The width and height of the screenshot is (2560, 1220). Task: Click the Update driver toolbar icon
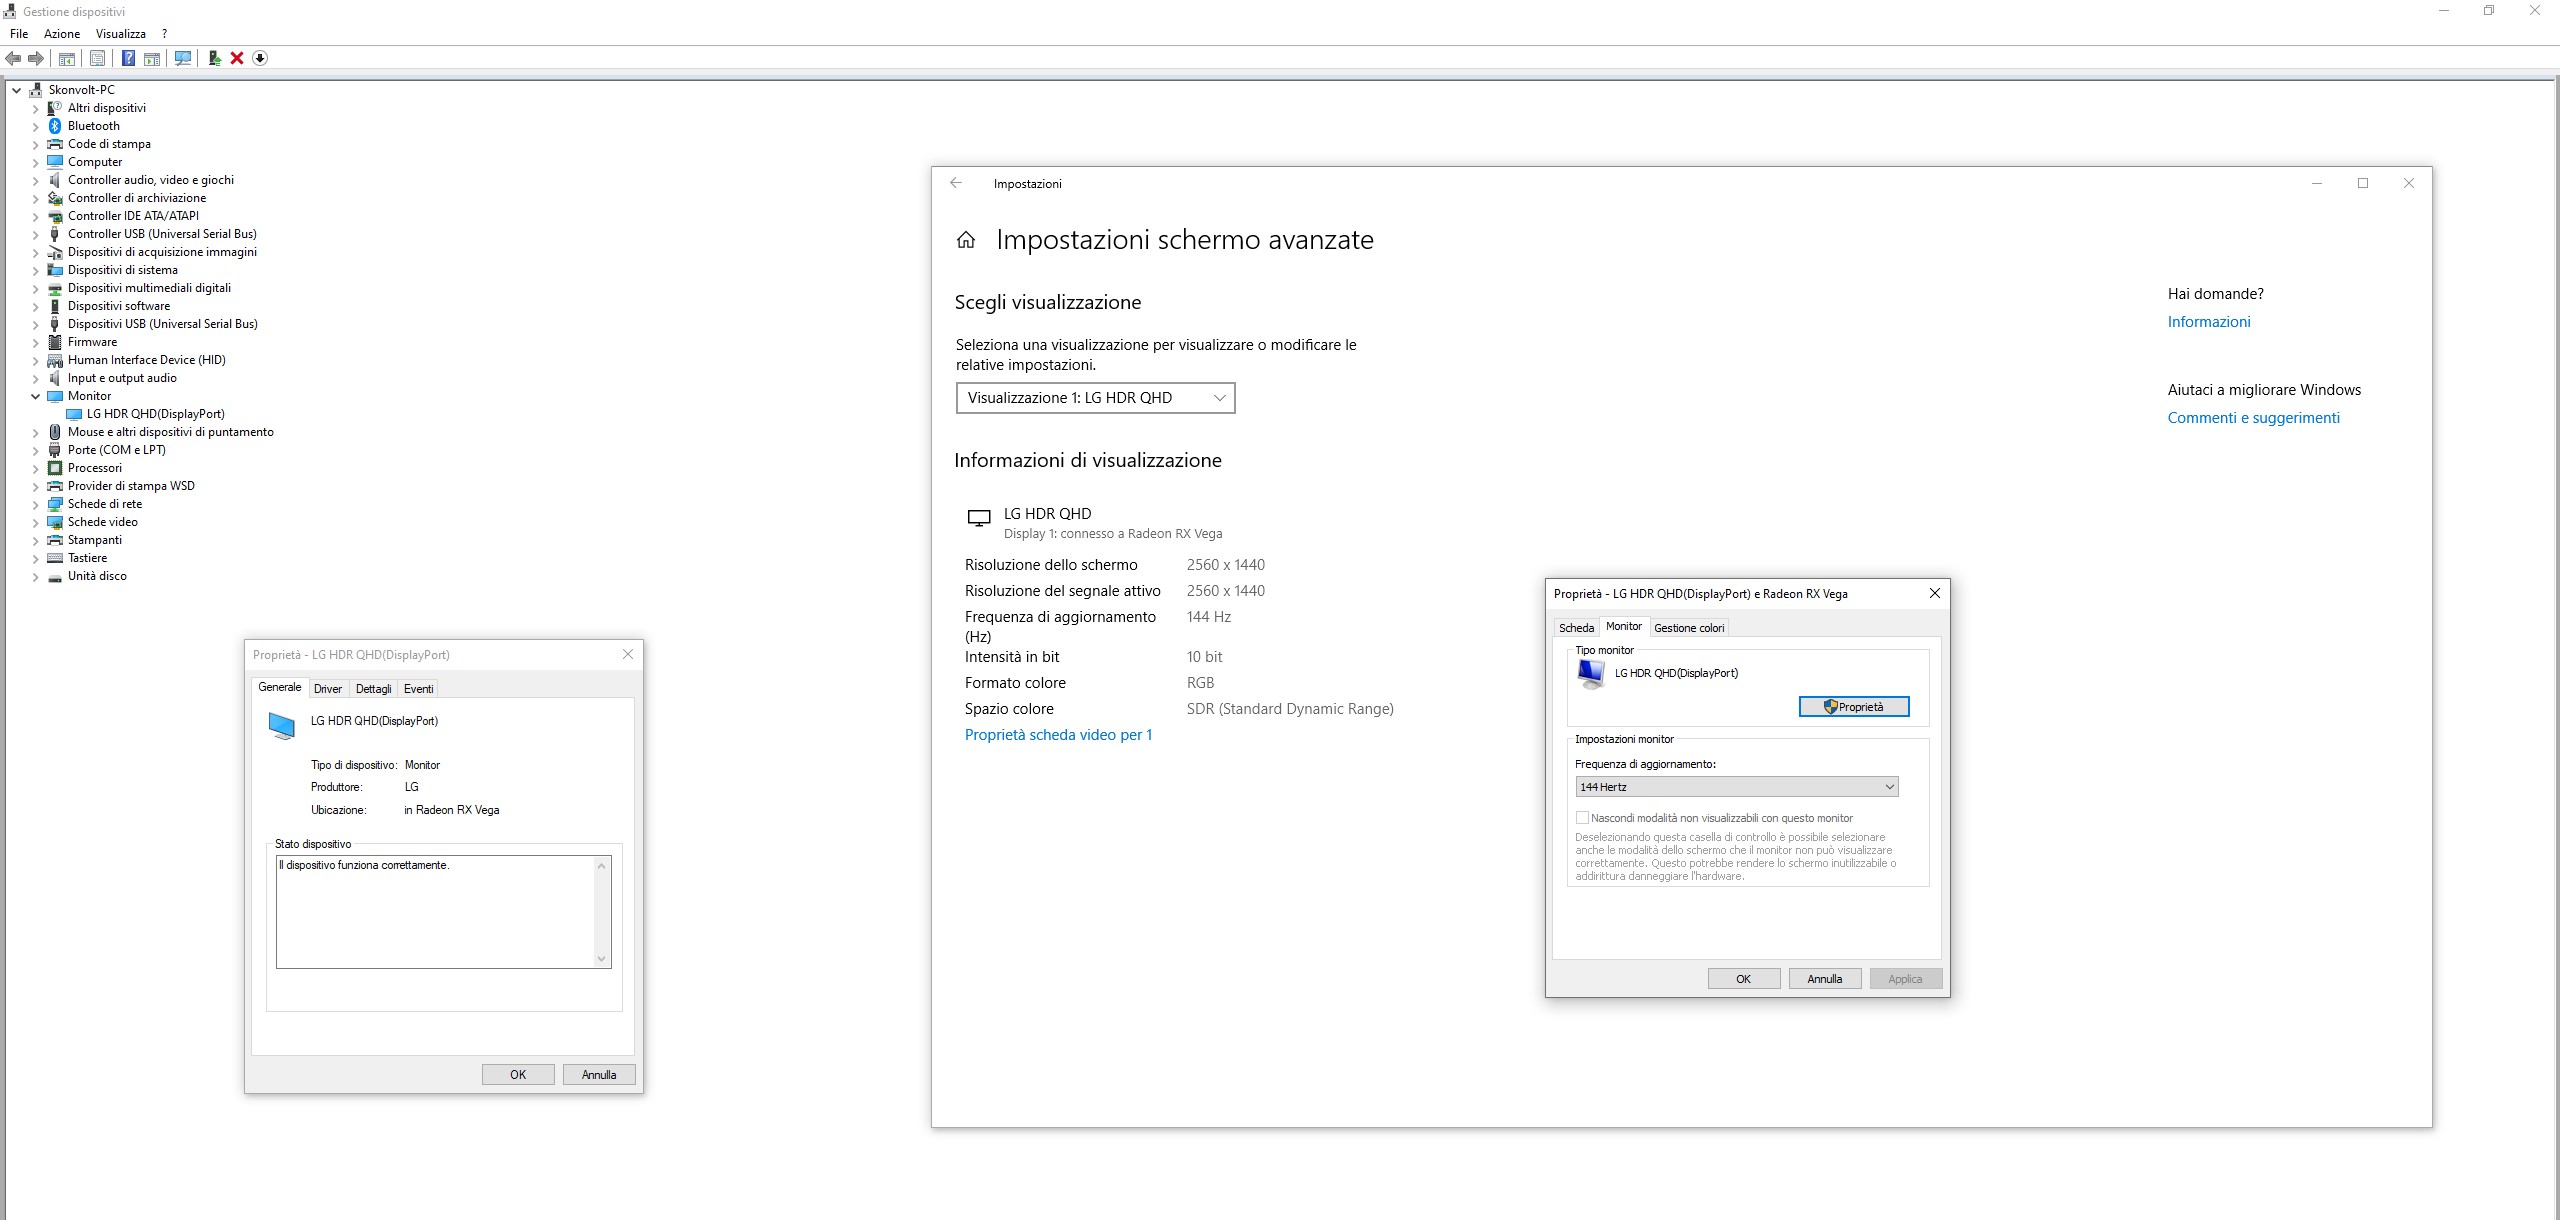tap(214, 58)
